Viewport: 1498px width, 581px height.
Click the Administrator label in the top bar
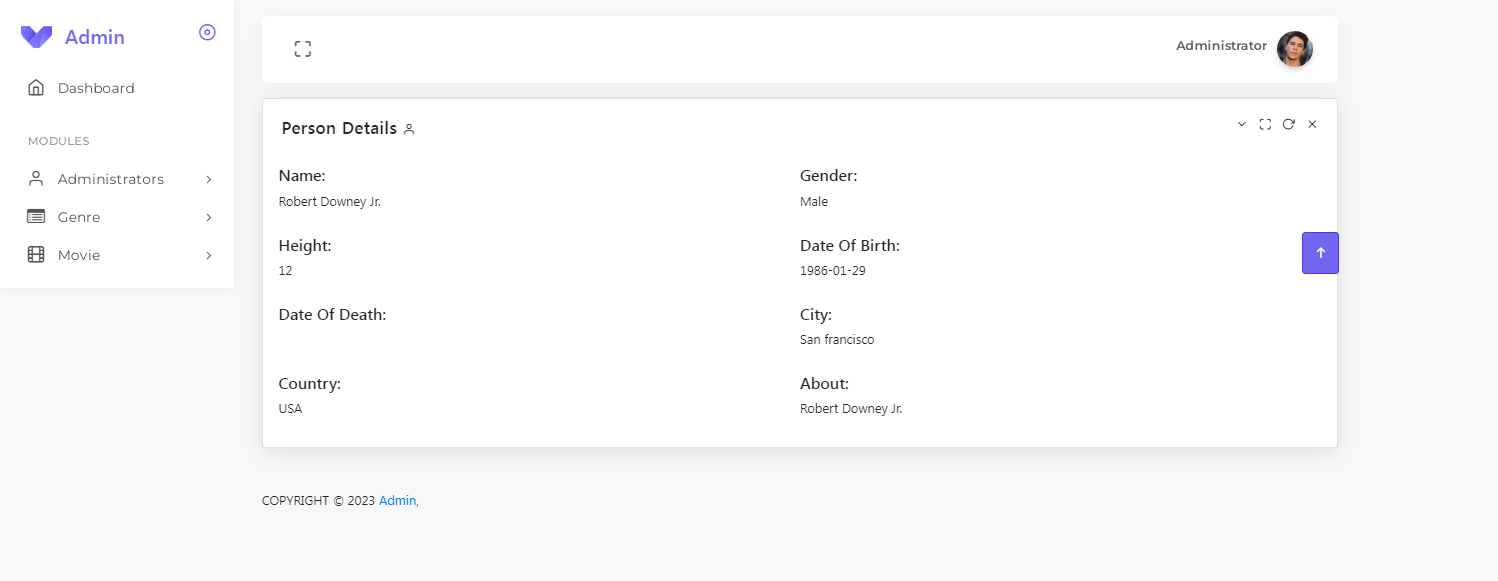(x=1221, y=45)
